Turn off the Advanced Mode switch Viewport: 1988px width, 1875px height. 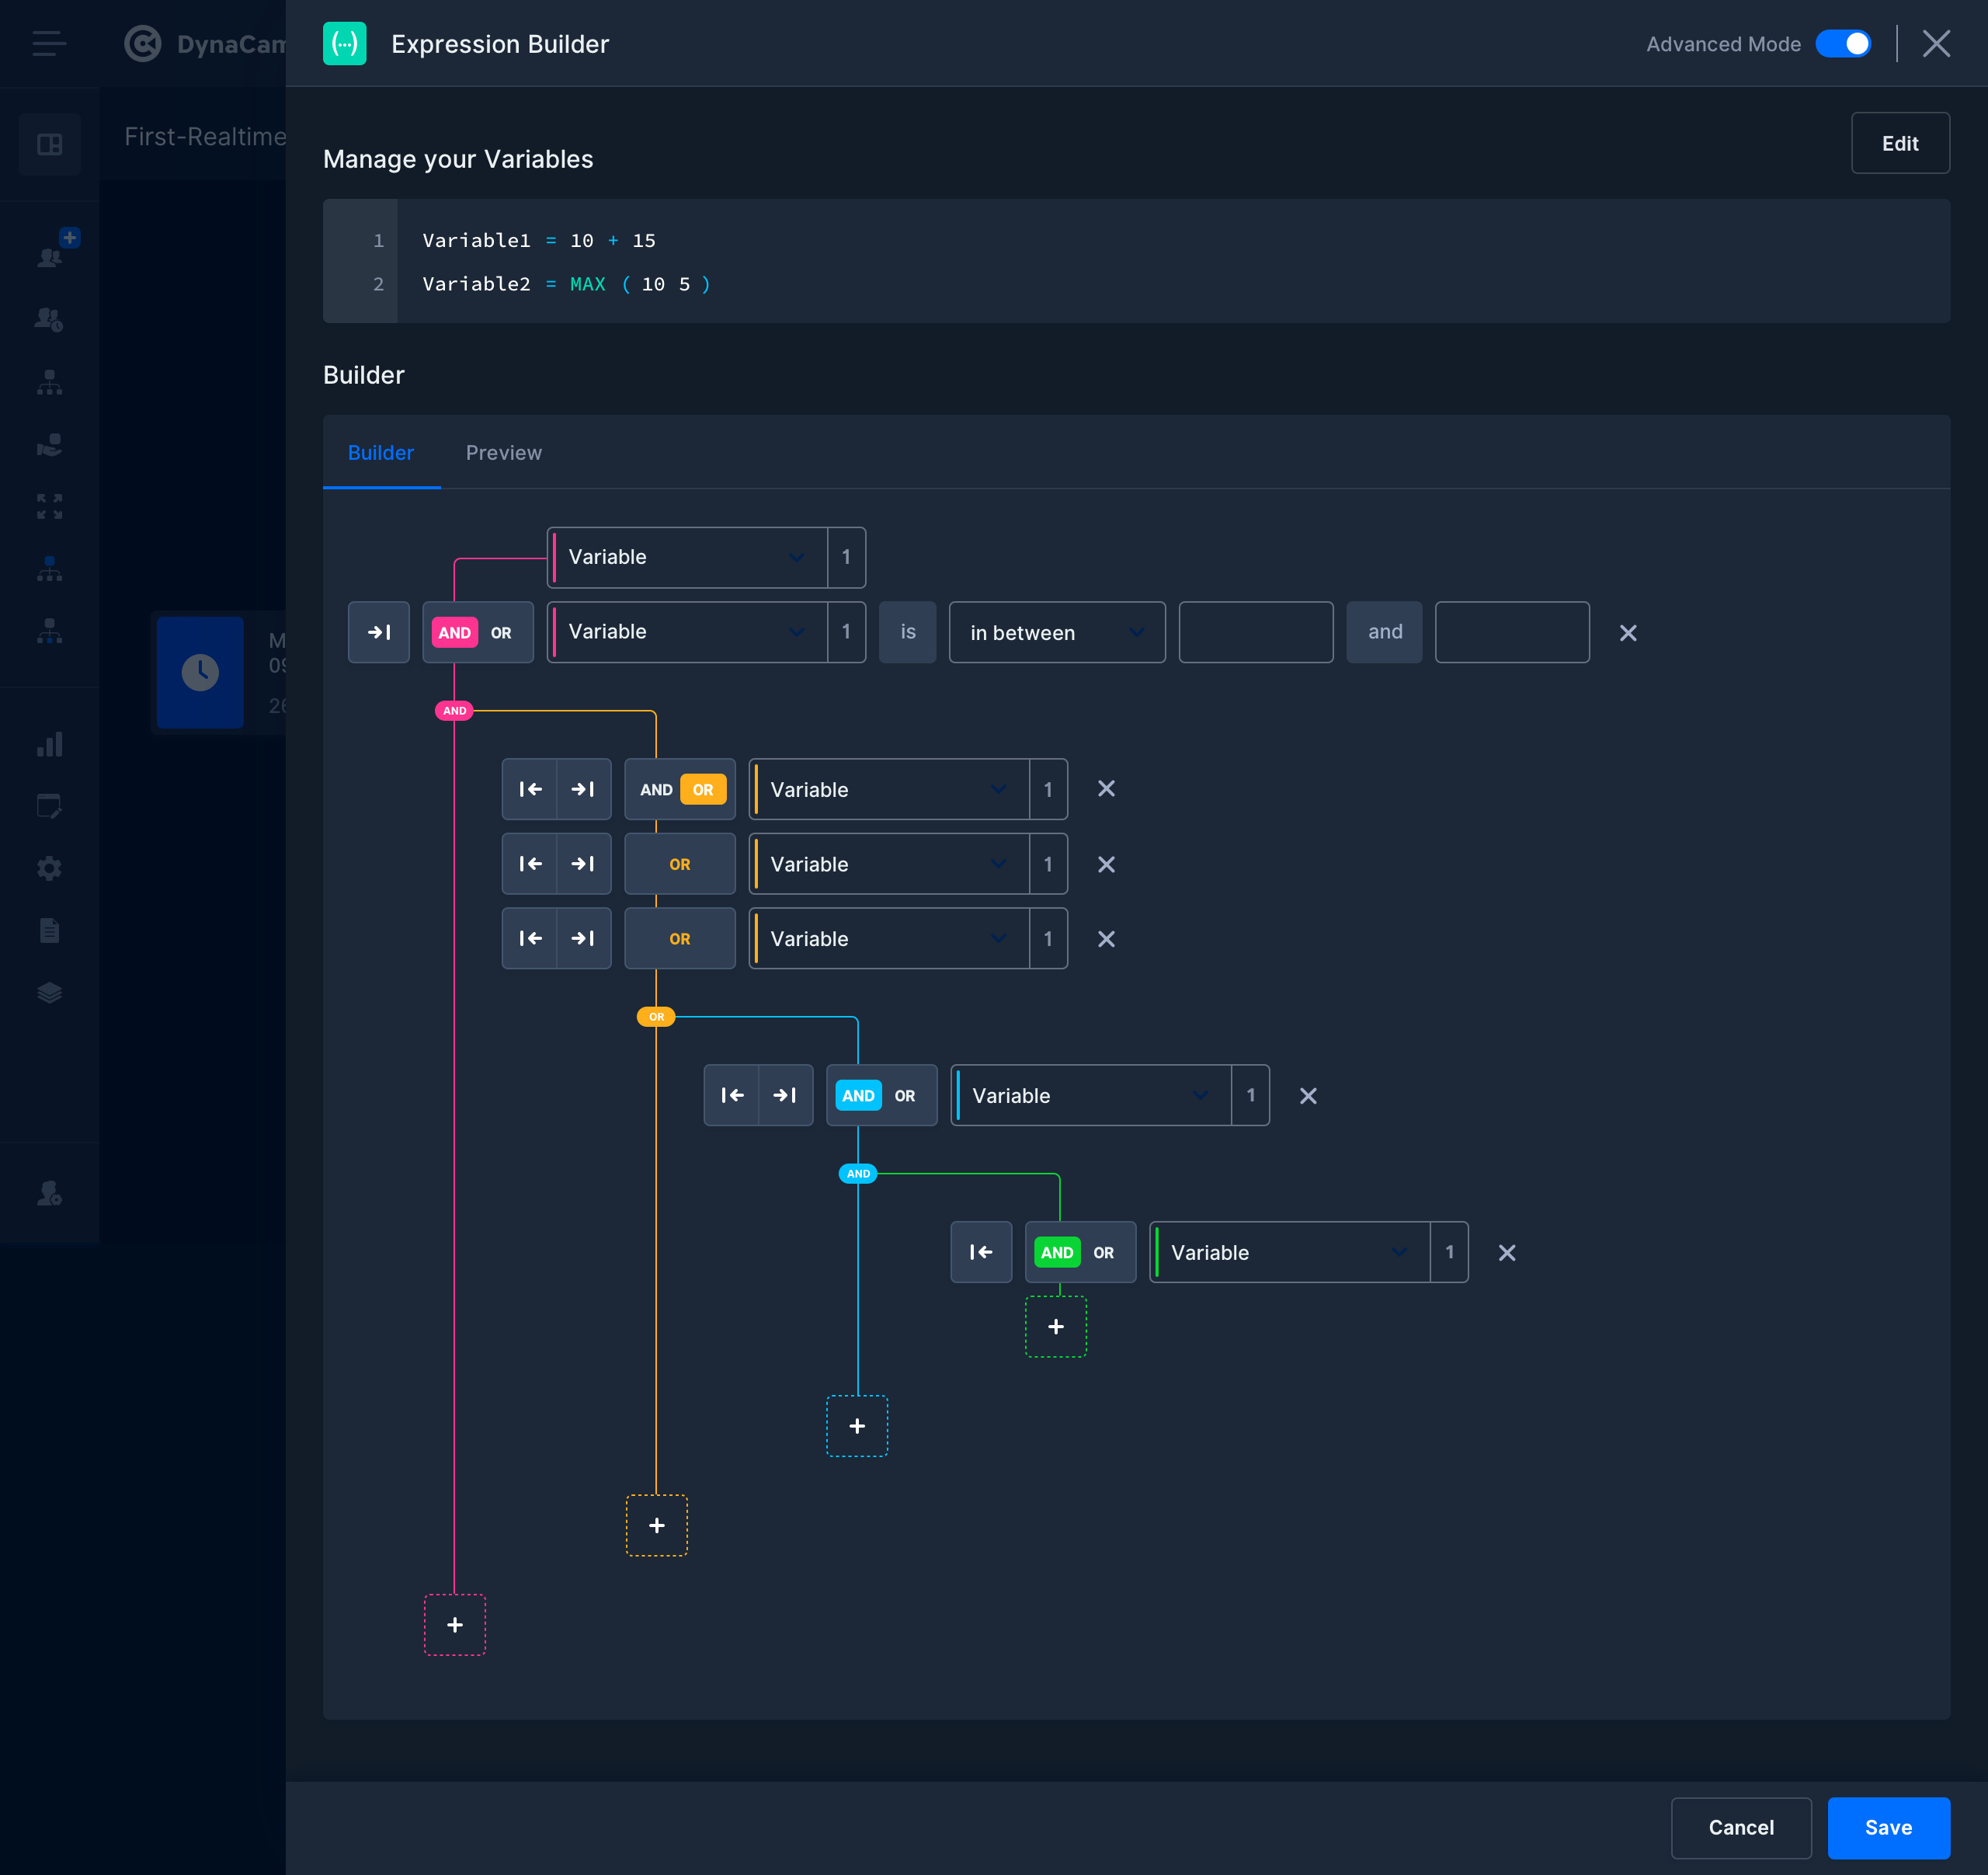point(1842,44)
